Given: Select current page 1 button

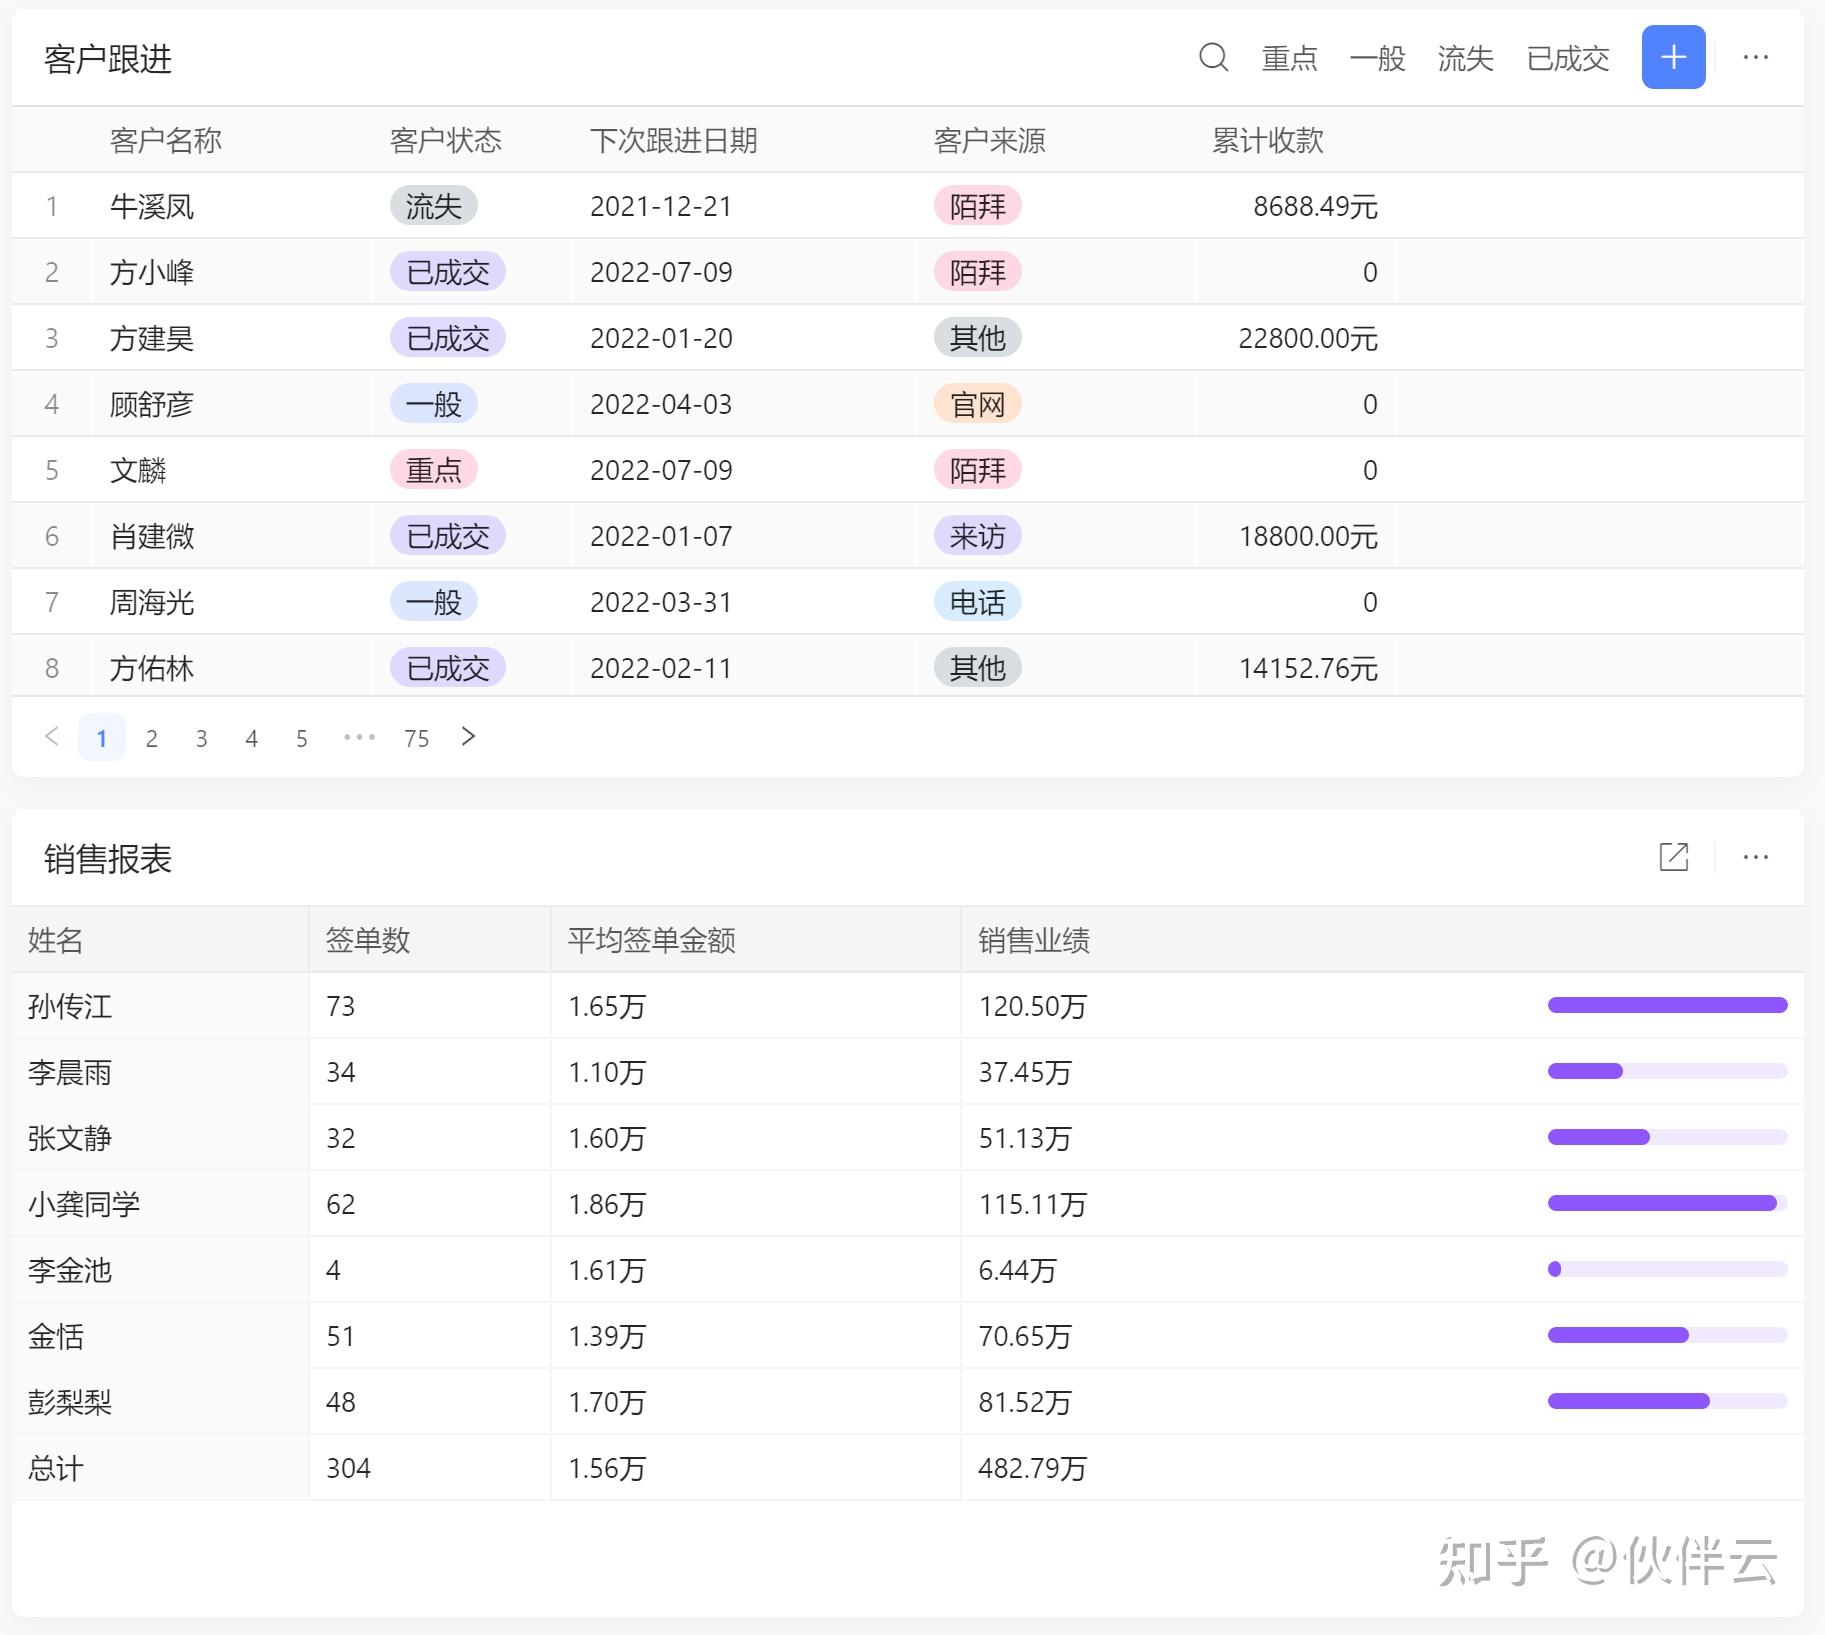Looking at the screenshot, I should [x=102, y=738].
